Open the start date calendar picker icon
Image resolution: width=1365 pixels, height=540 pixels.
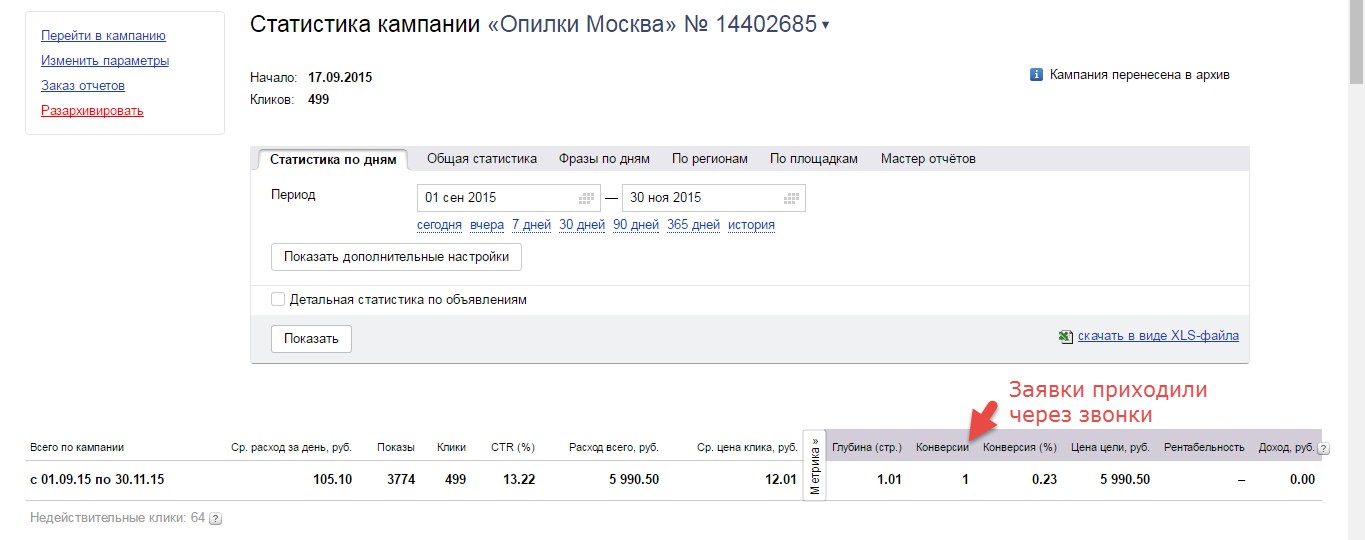pyautogui.click(x=587, y=198)
